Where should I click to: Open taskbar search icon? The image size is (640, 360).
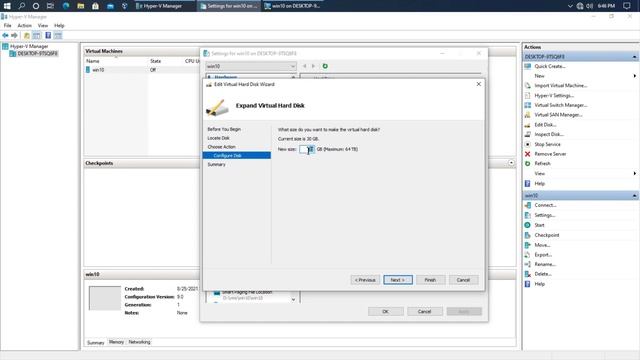point(21,6)
